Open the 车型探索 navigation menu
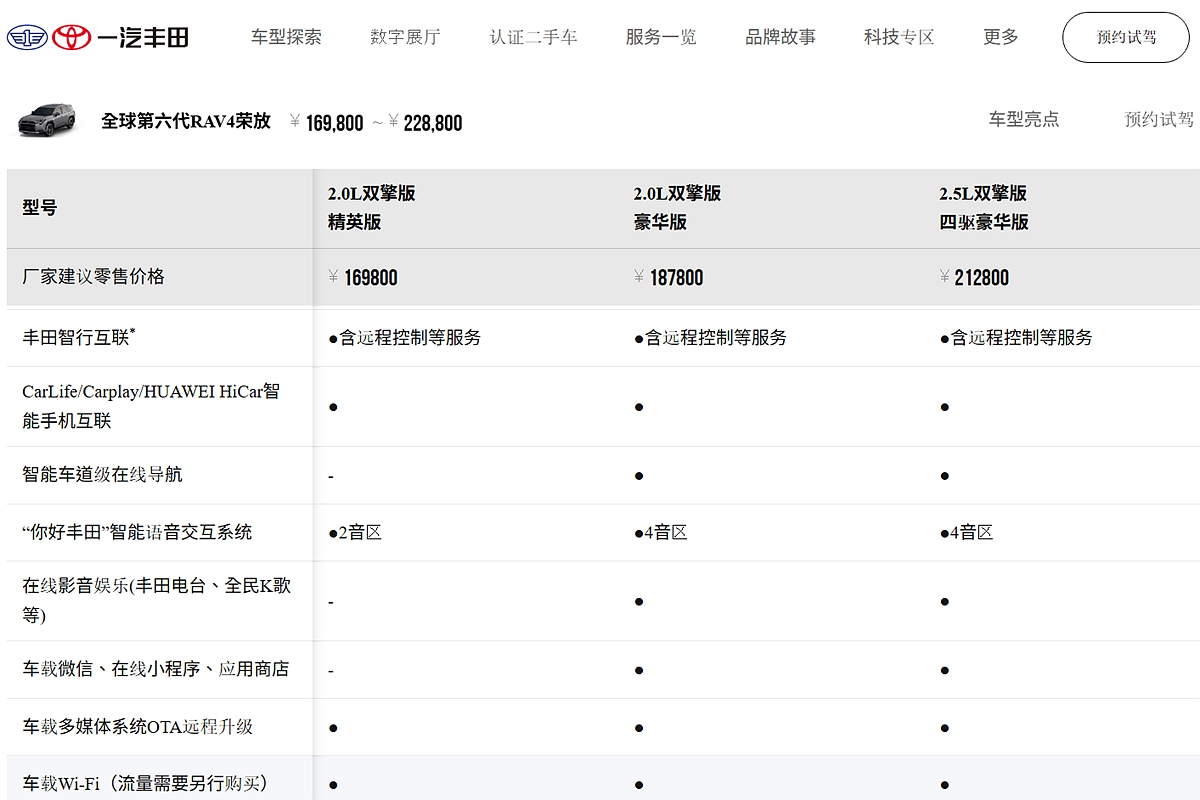 pyautogui.click(x=286, y=37)
